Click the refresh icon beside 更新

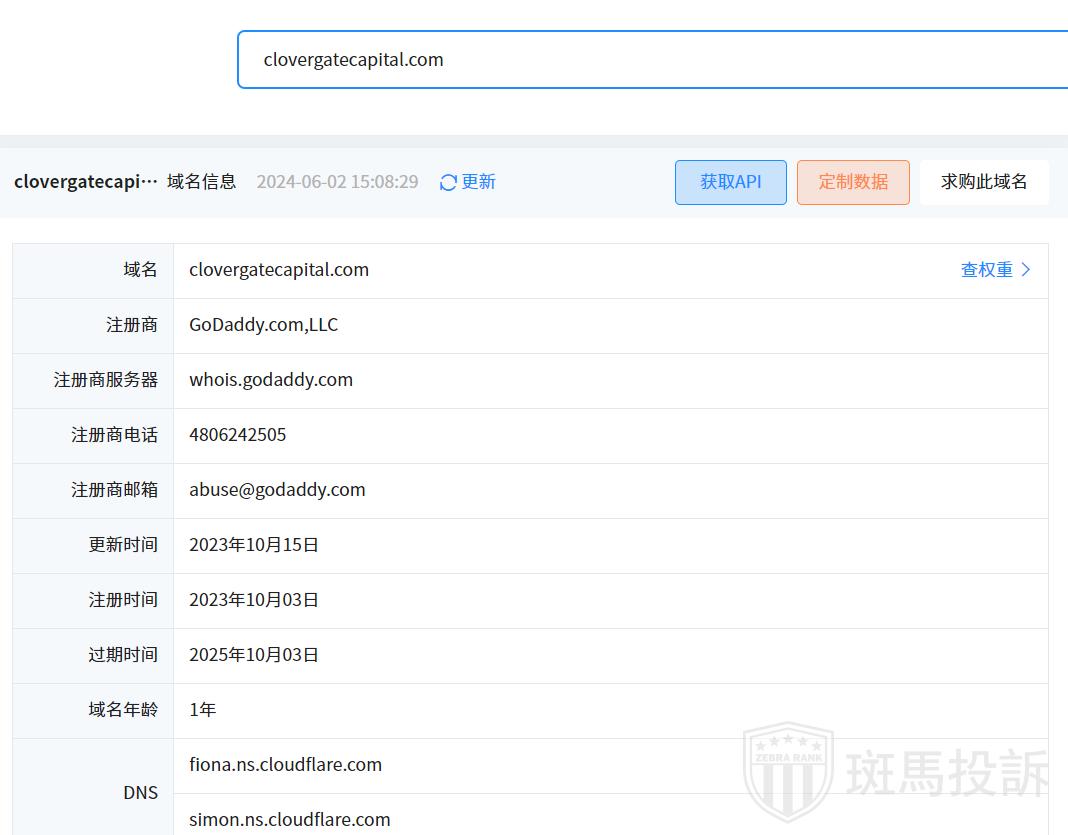coord(448,182)
